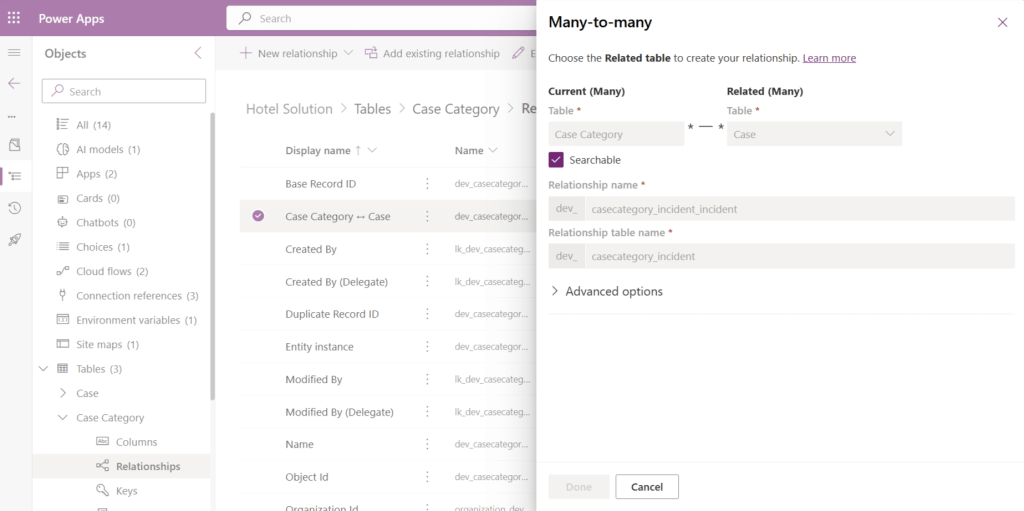Go to Case Category breadcrumb
This screenshot has height=511, width=1024.
tap(456, 109)
